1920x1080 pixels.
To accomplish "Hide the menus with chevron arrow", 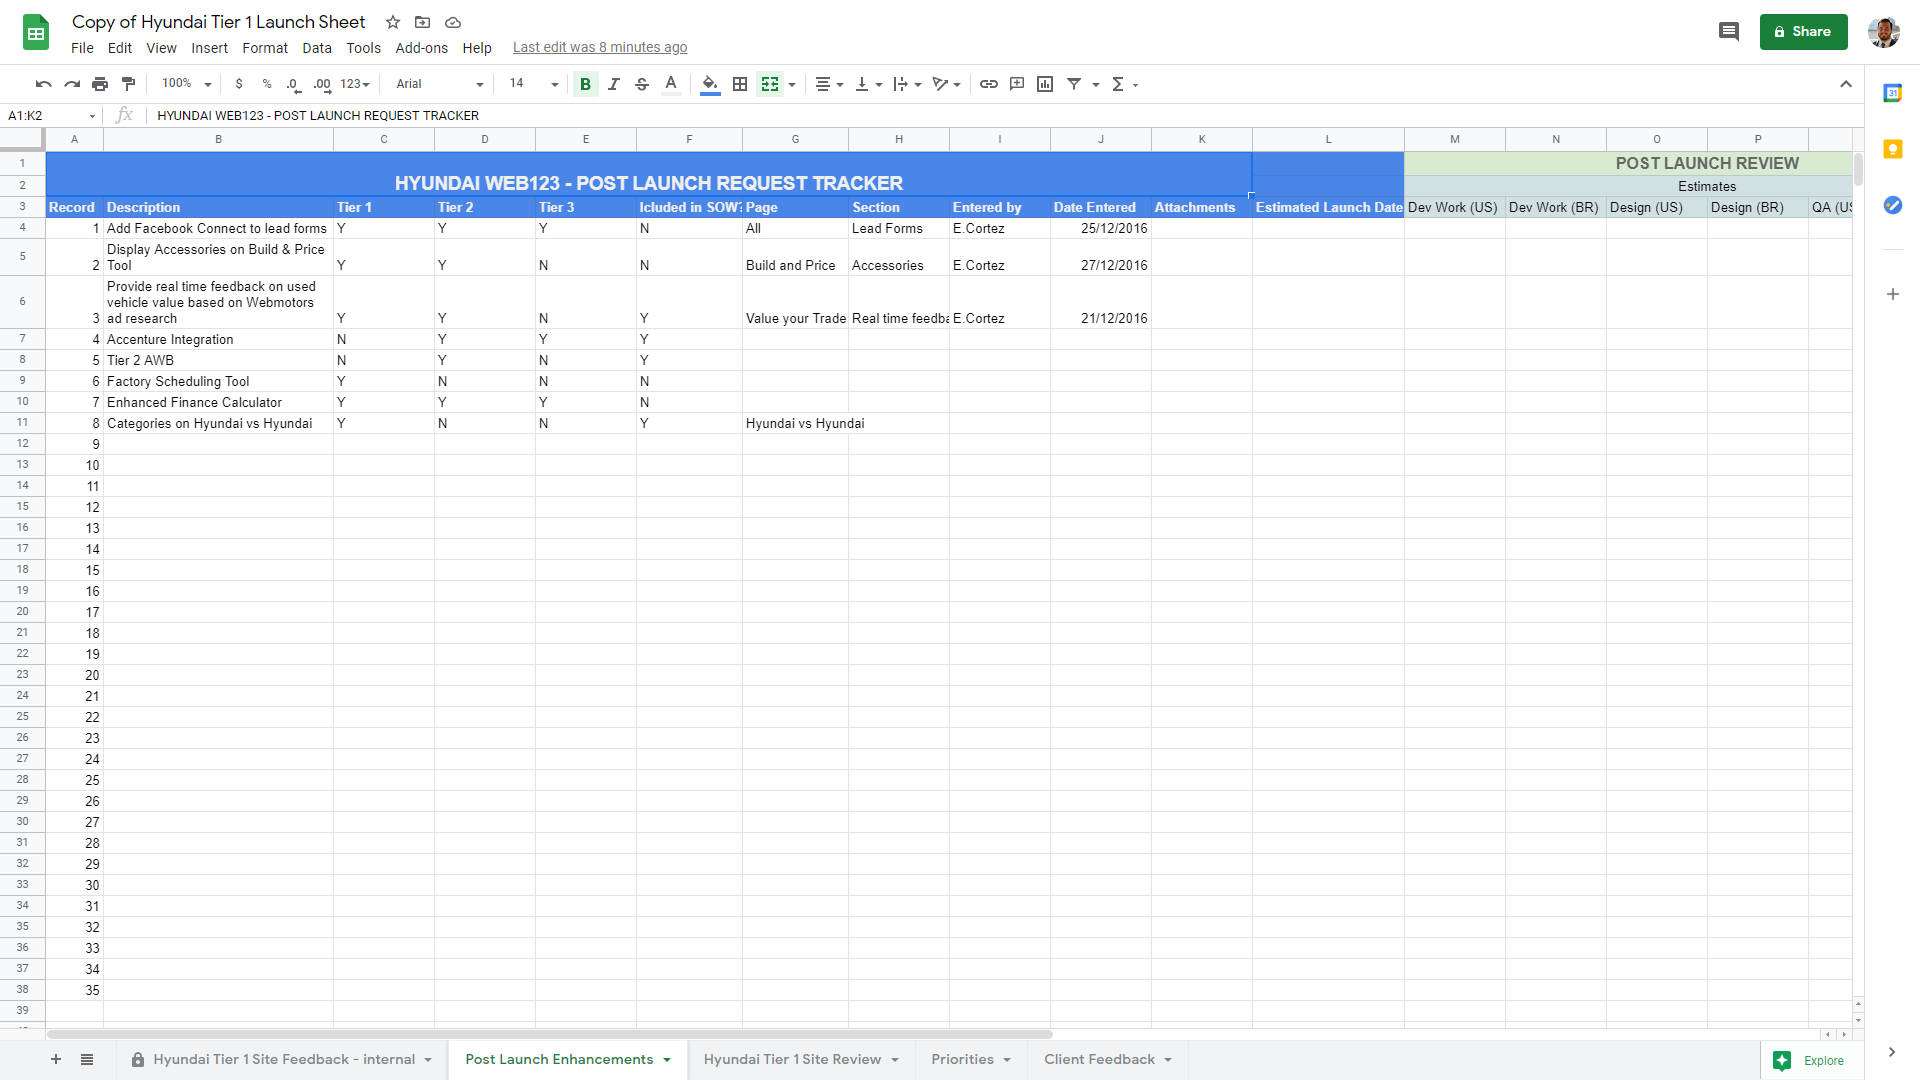I will point(1846,84).
